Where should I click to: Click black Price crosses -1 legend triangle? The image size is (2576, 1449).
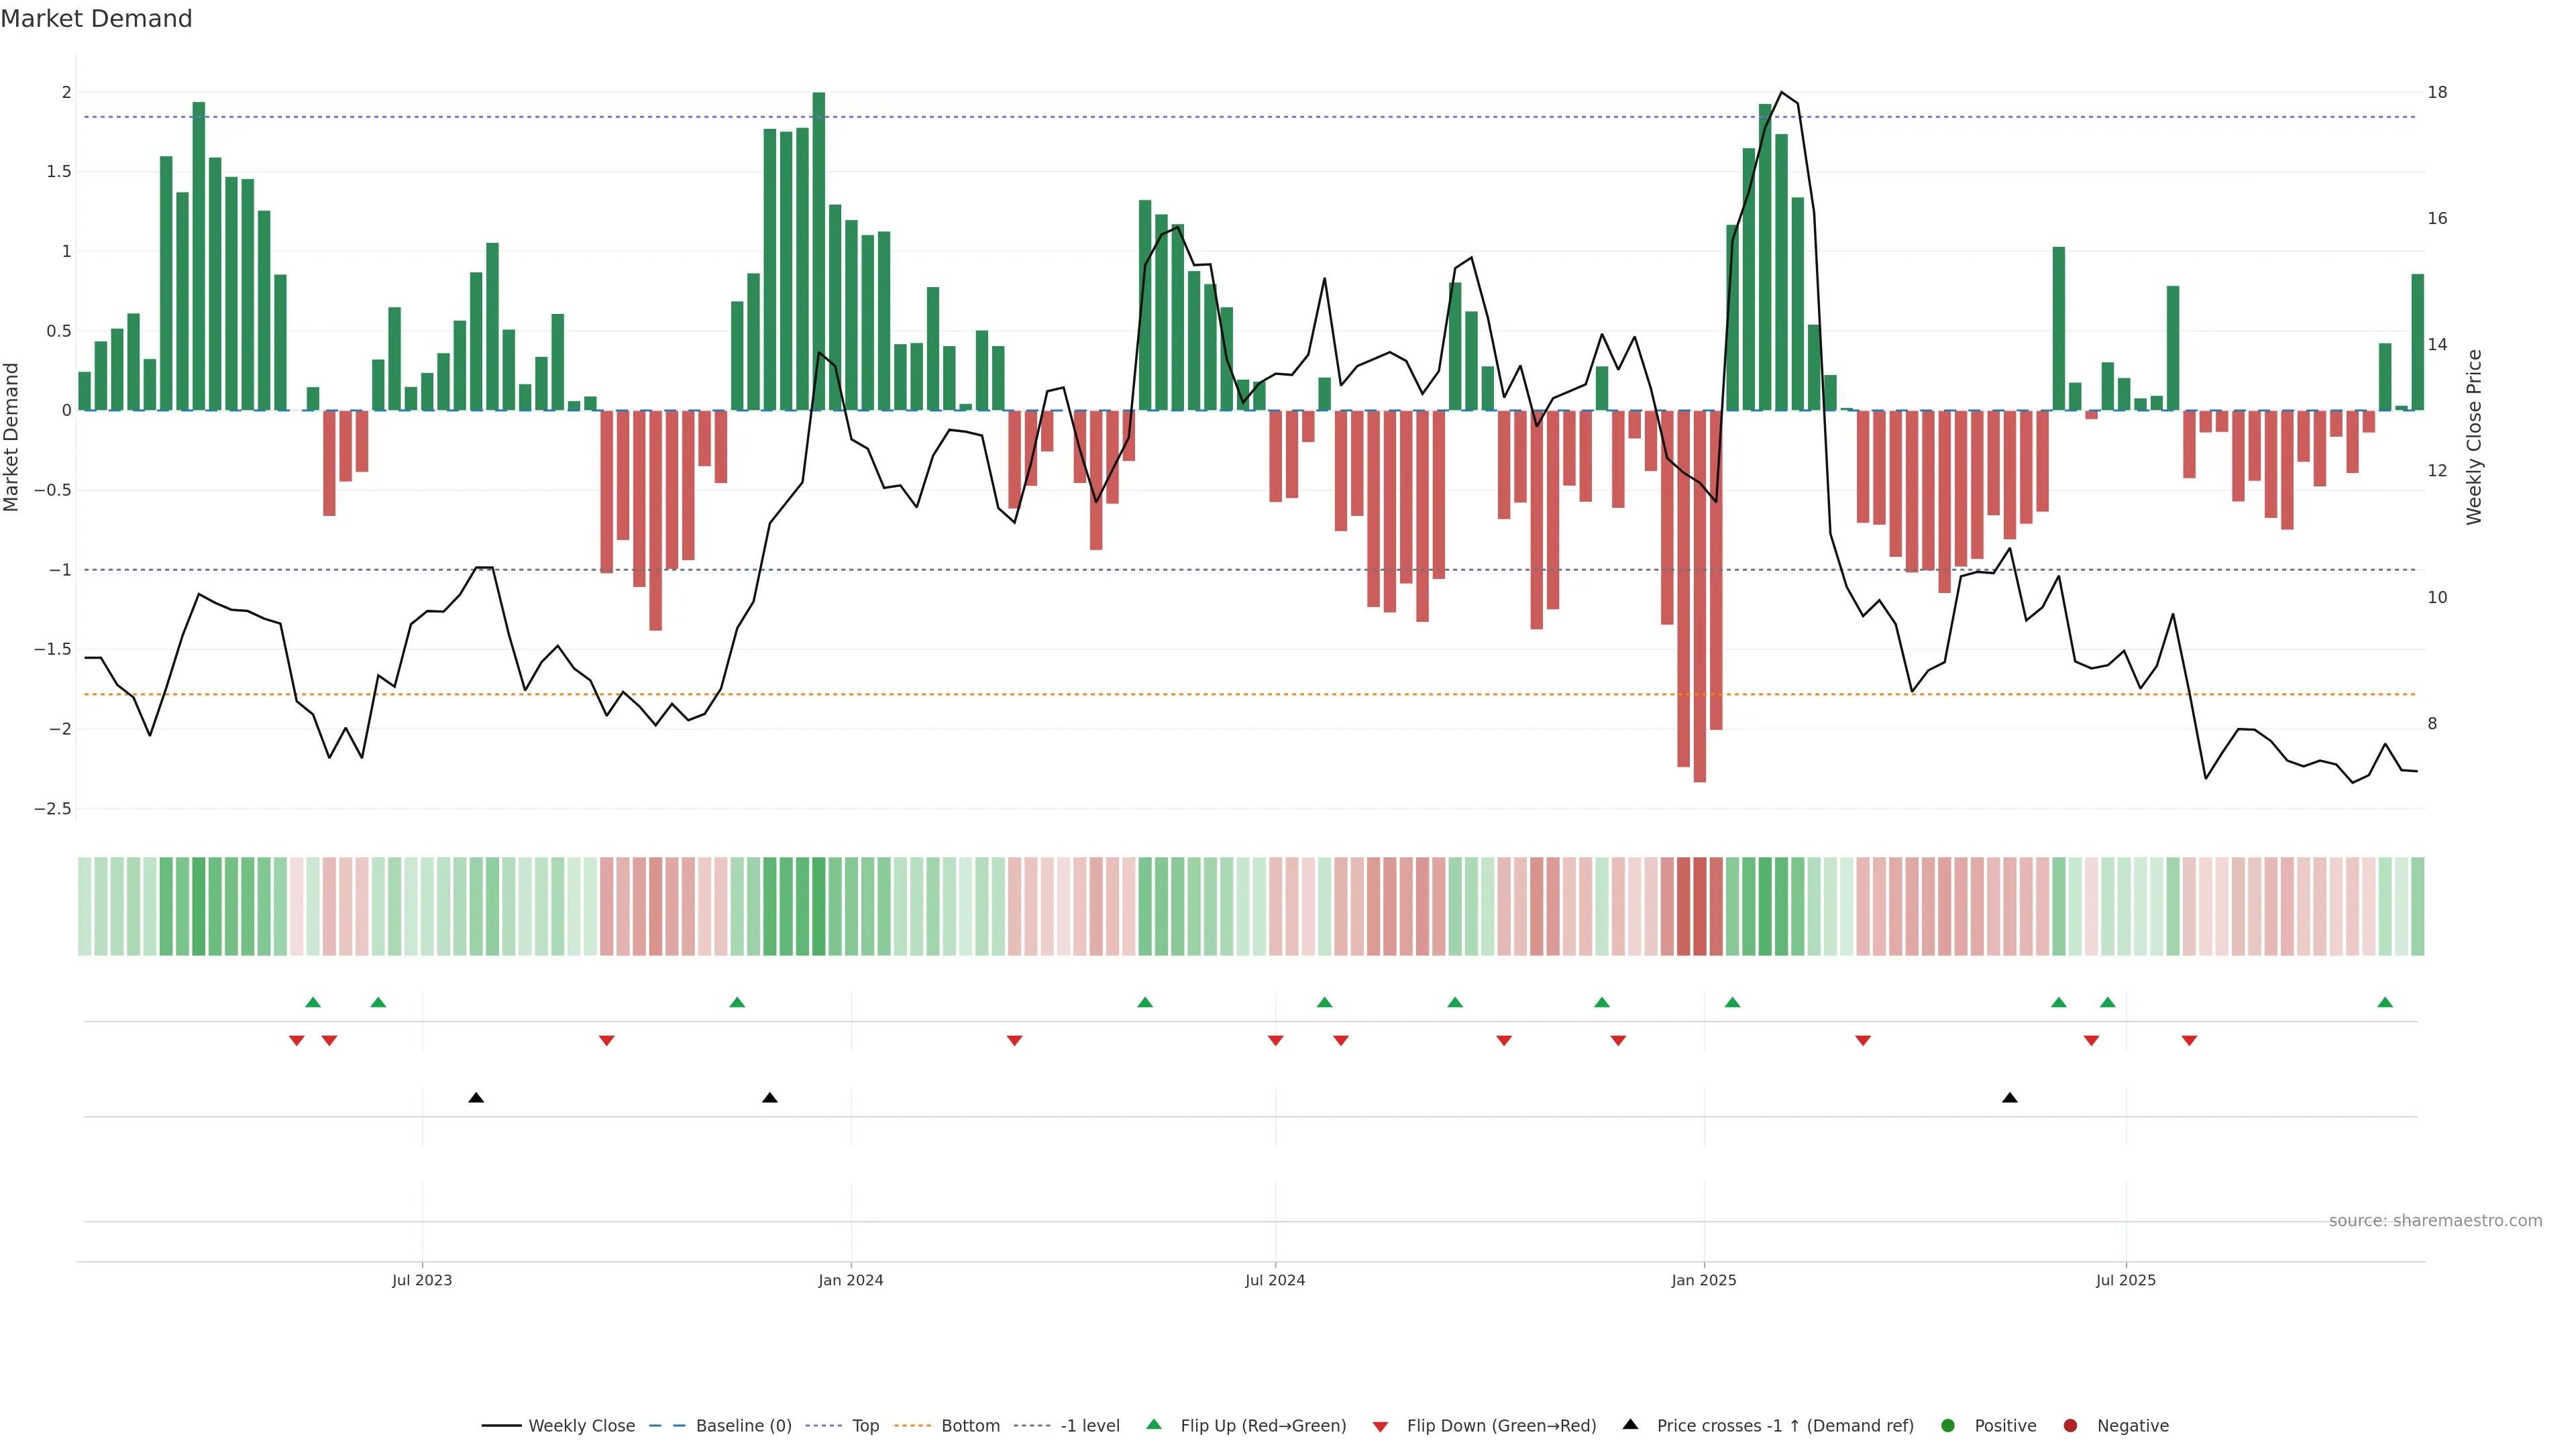pyautogui.click(x=1630, y=1425)
